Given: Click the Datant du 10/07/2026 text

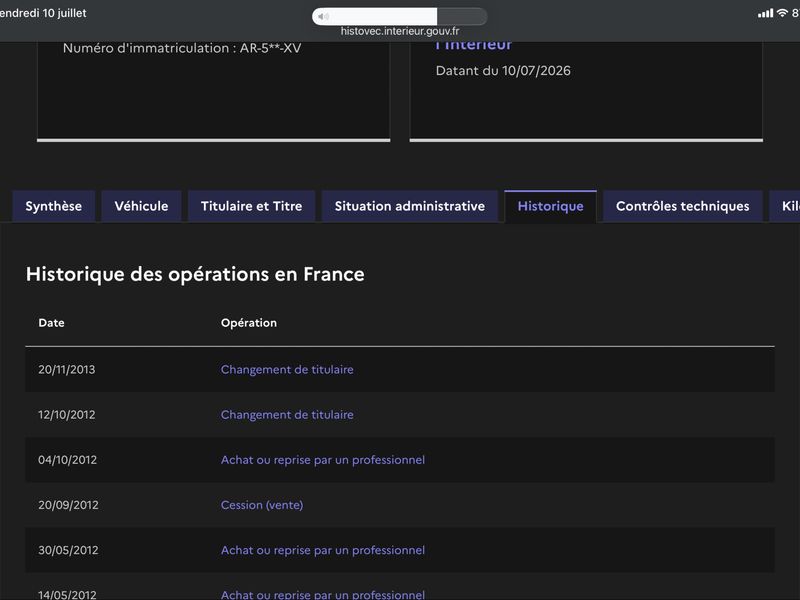Looking at the screenshot, I should pyautogui.click(x=503, y=71).
